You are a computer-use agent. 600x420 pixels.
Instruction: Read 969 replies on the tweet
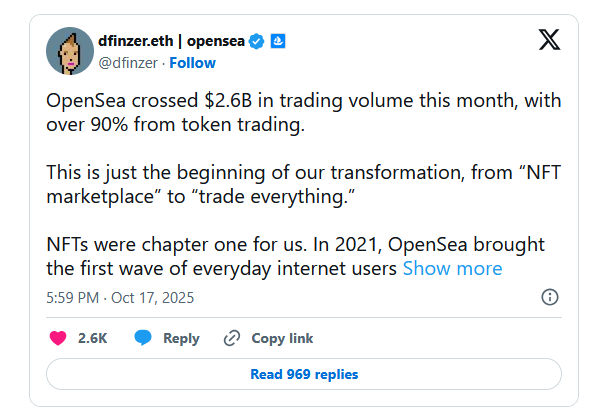304,374
